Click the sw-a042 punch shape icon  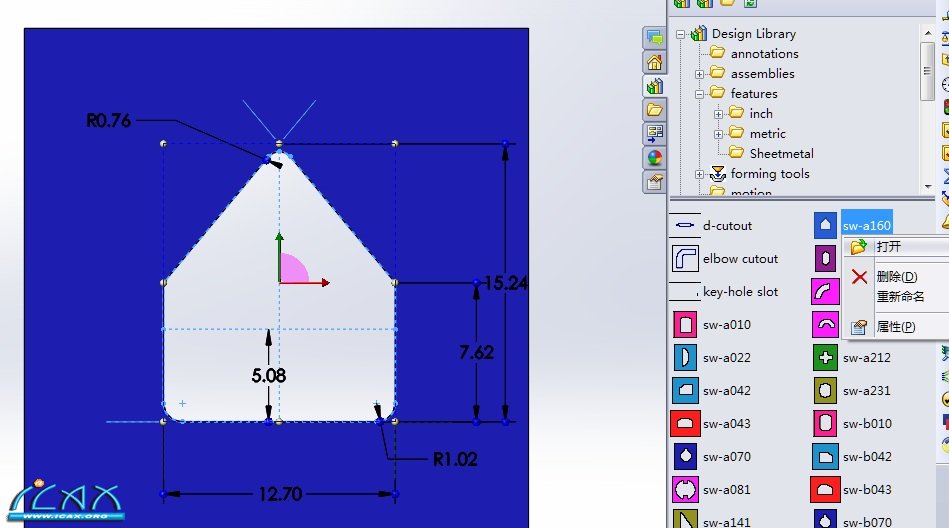685,391
